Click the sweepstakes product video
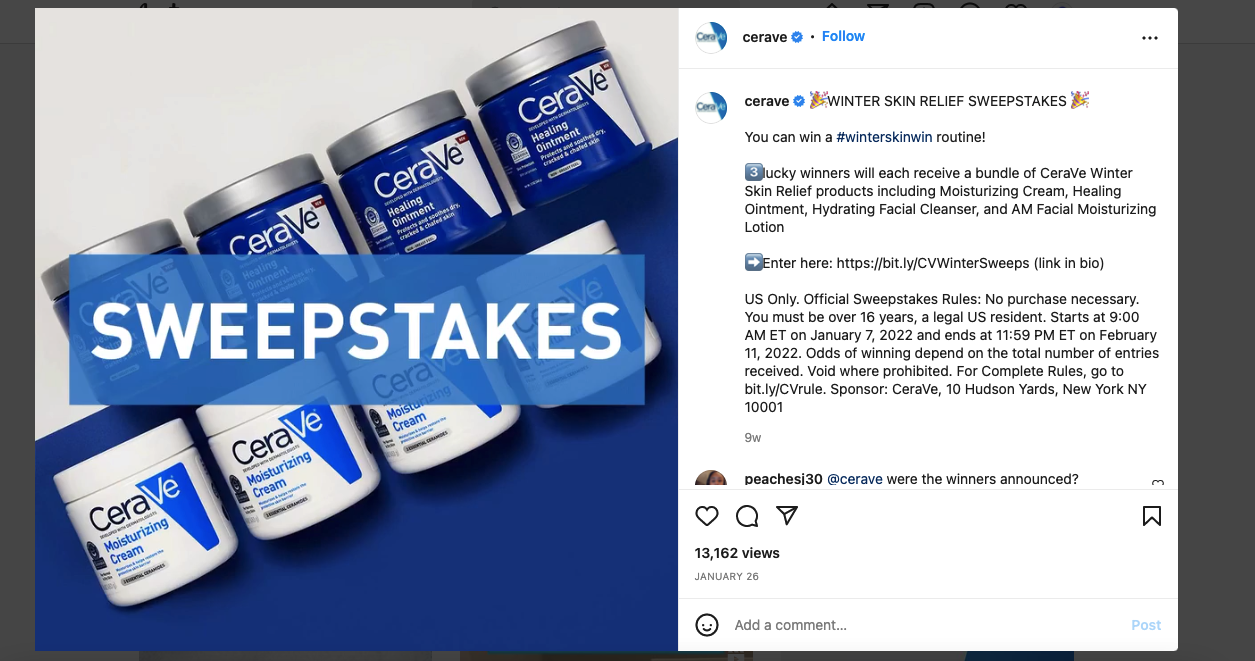 [356, 329]
